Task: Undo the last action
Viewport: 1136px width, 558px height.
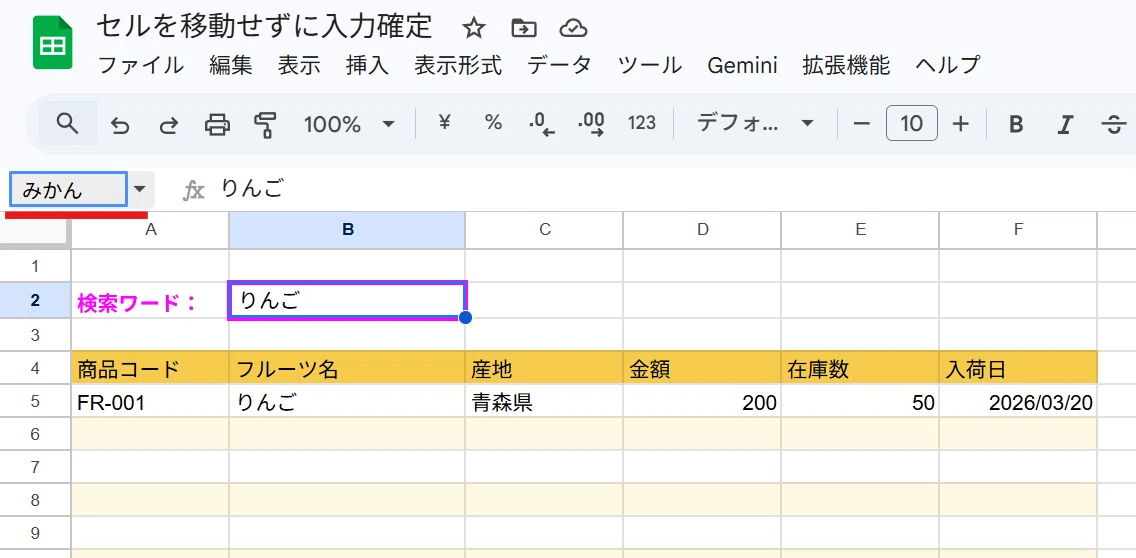Action: (x=120, y=125)
